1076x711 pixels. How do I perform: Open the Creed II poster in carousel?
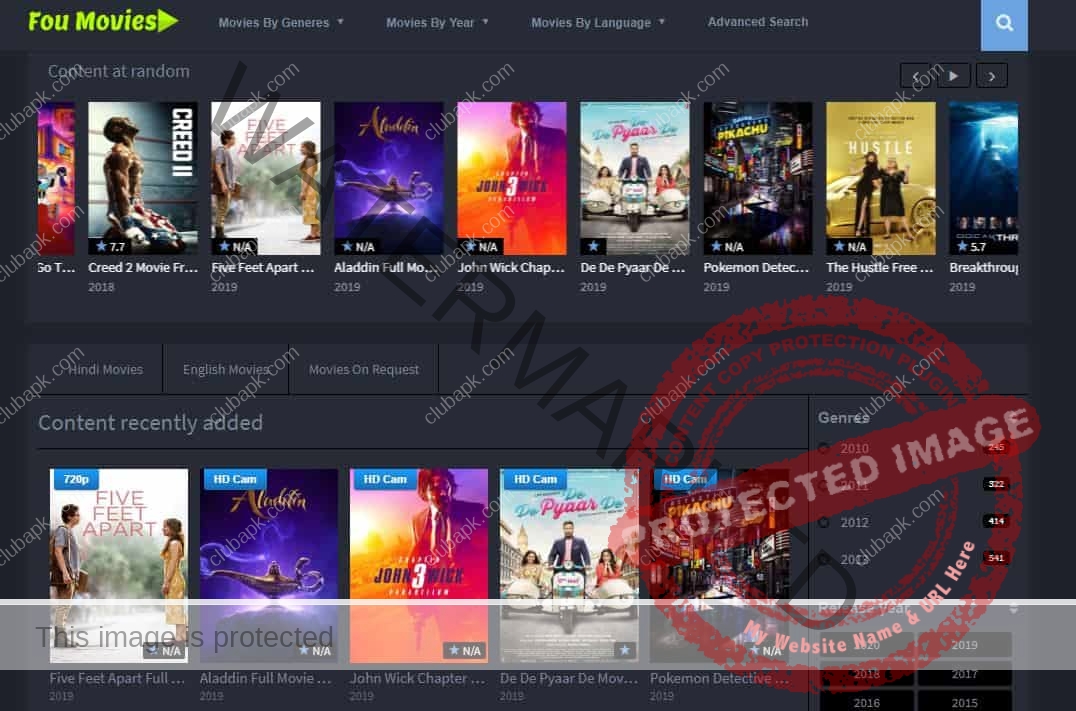[143, 178]
